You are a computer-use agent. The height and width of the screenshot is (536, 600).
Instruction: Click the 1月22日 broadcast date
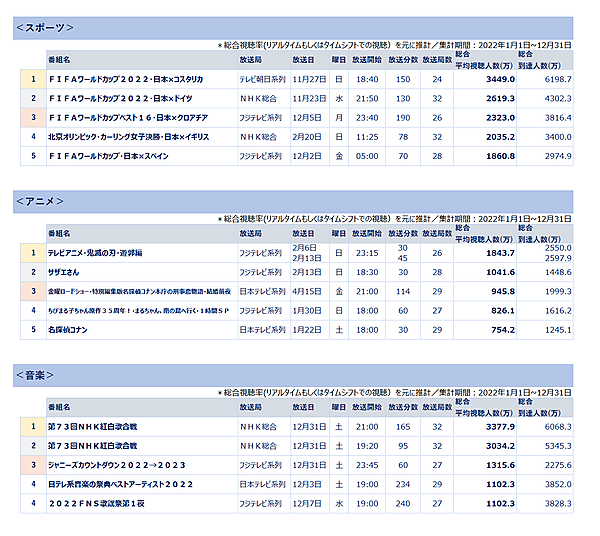(x=307, y=330)
